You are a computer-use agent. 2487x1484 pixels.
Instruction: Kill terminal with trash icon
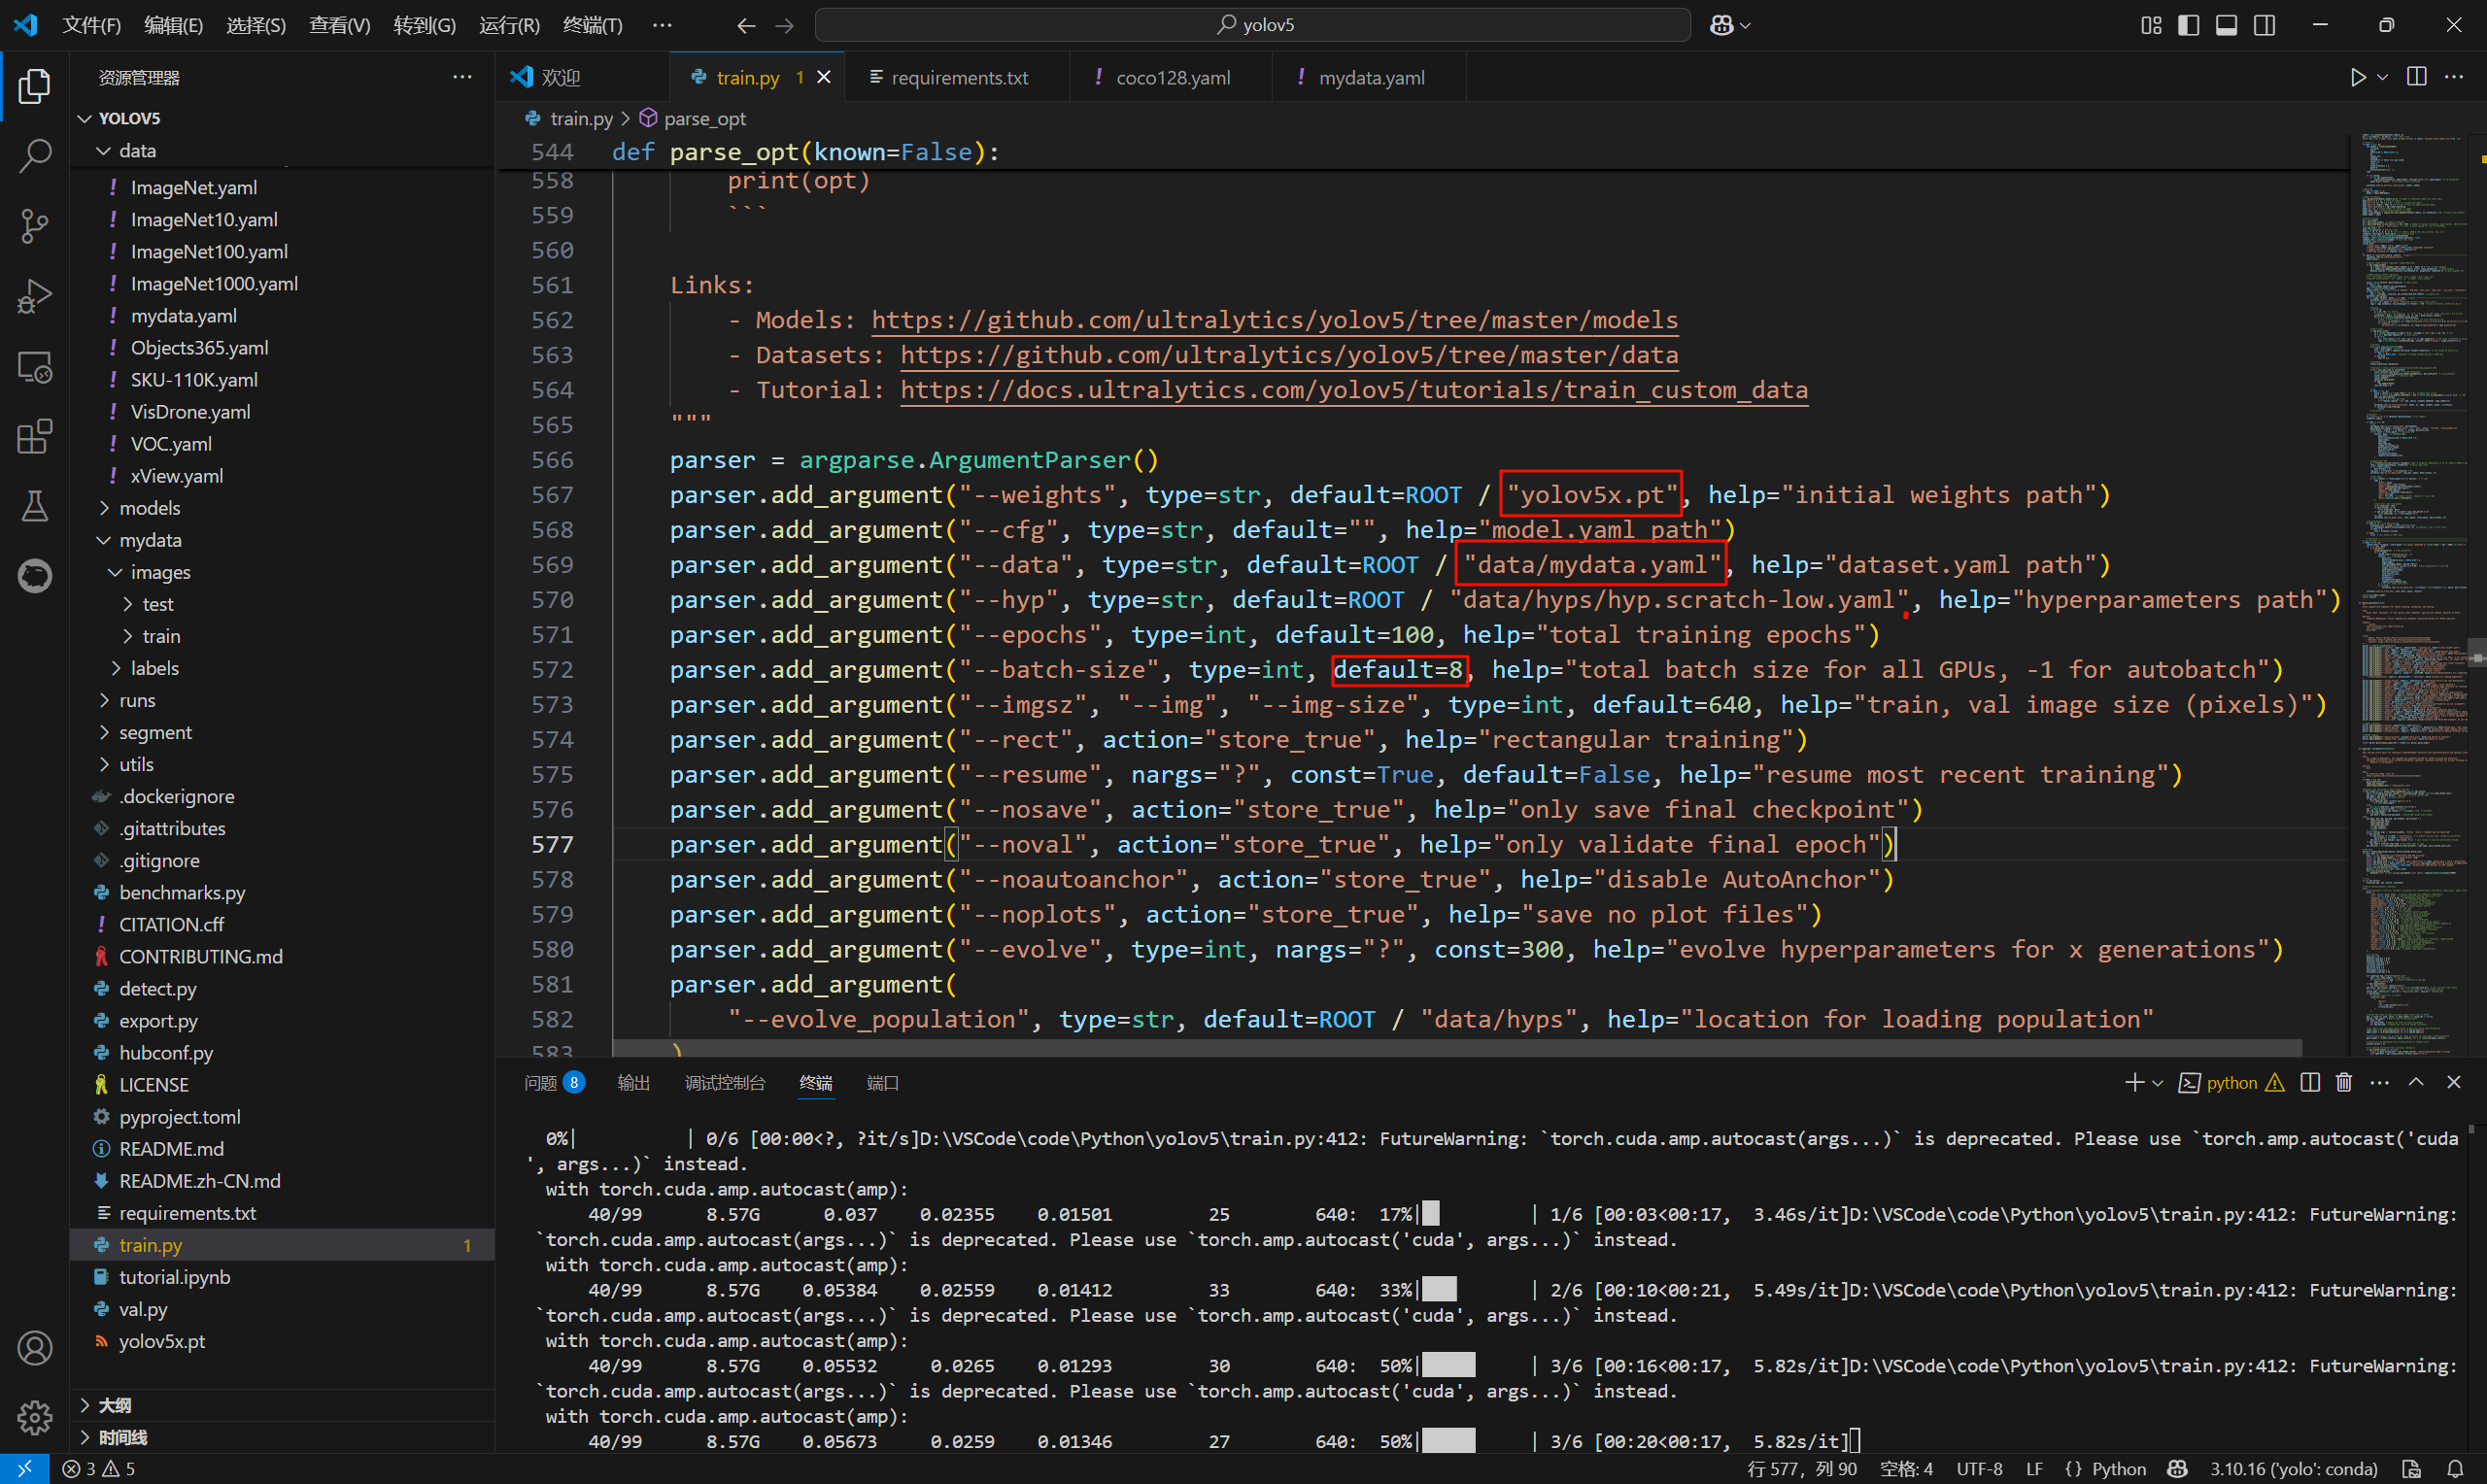[2344, 1082]
